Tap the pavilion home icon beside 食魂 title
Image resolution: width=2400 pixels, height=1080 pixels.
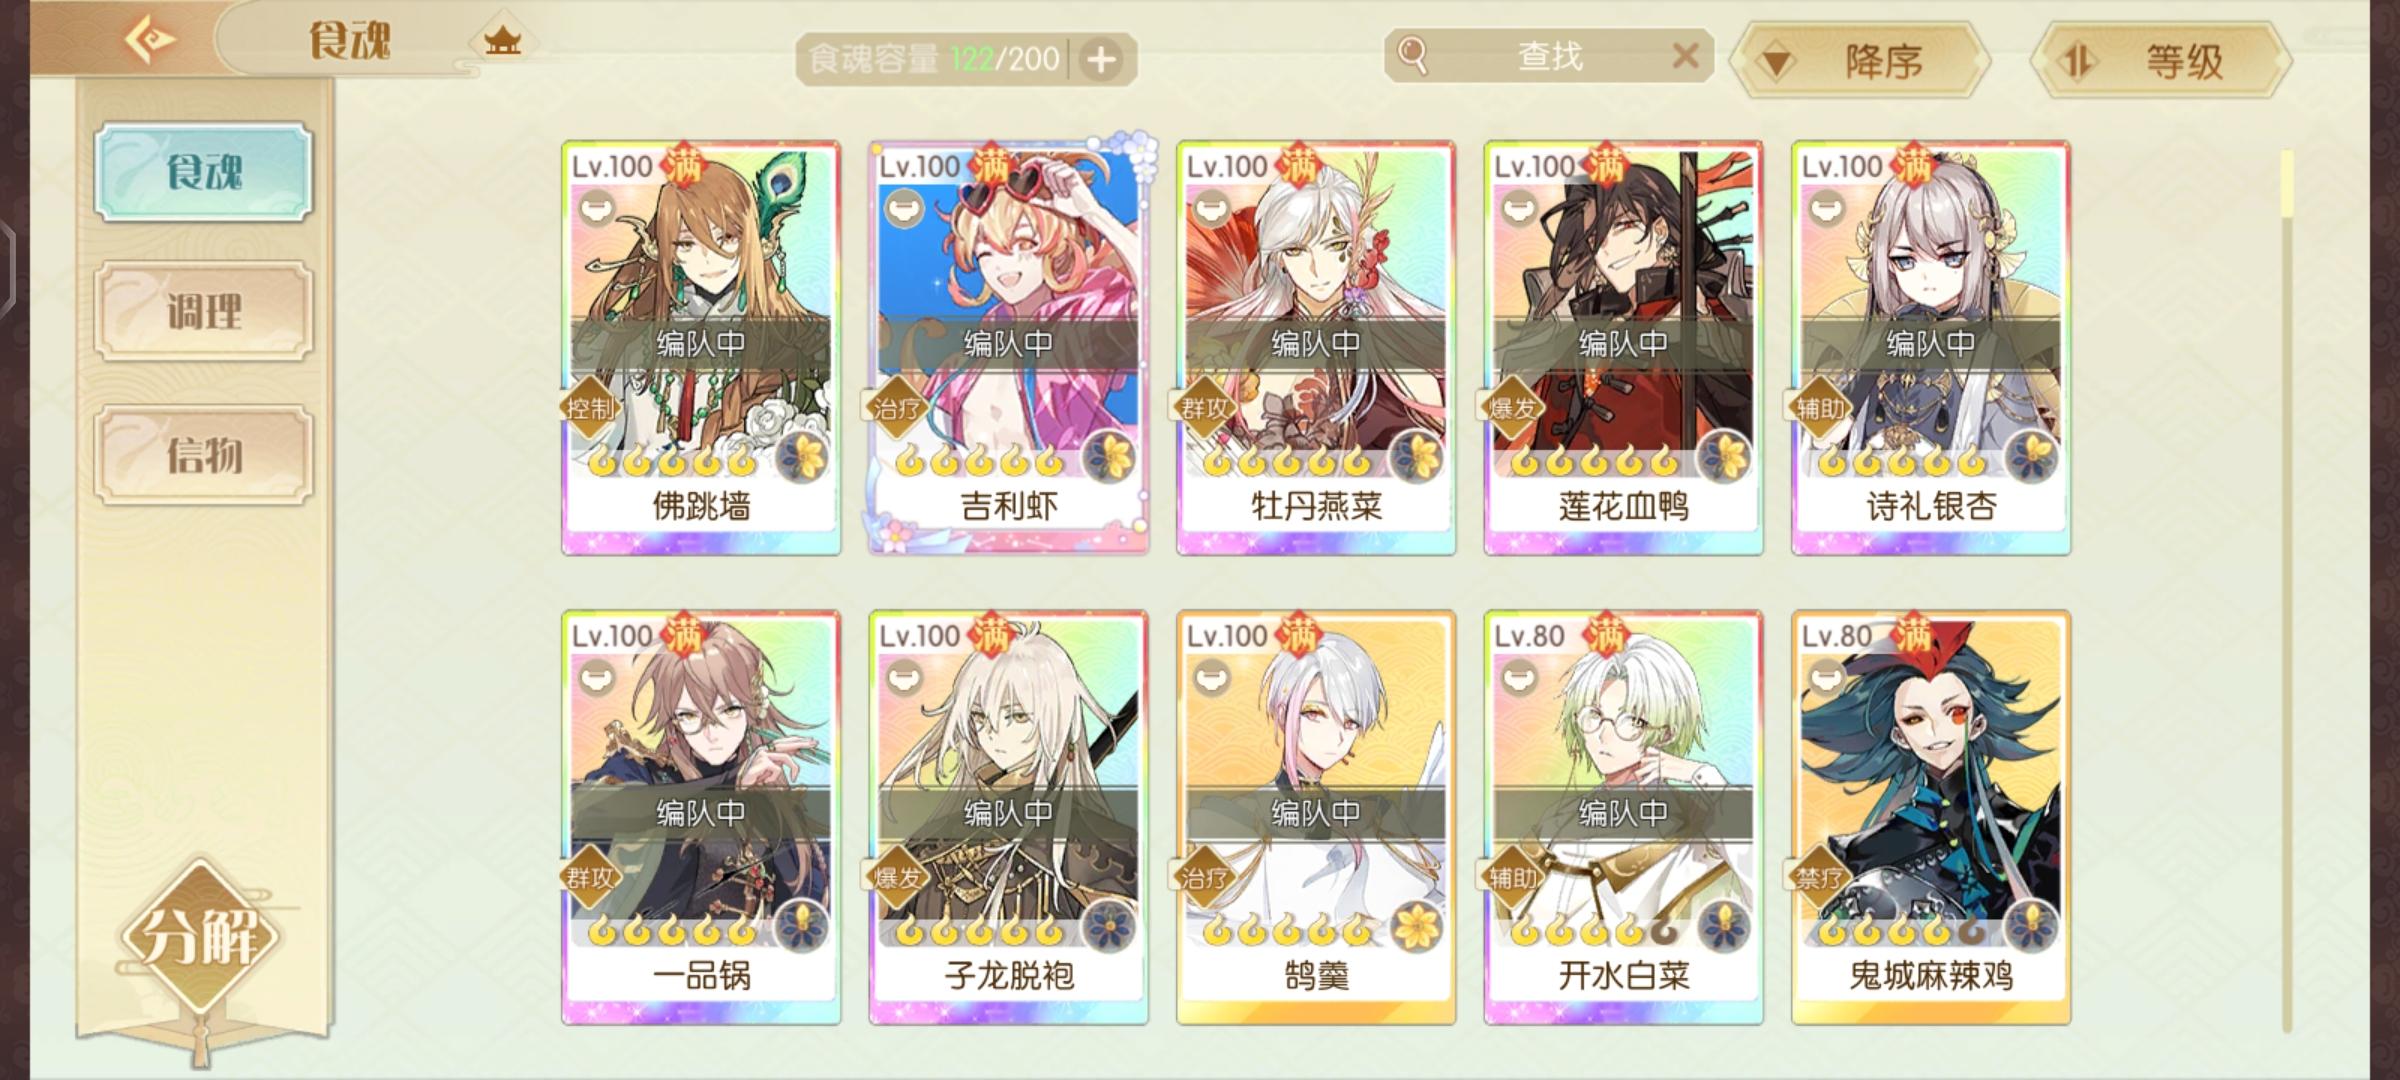click(x=502, y=42)
